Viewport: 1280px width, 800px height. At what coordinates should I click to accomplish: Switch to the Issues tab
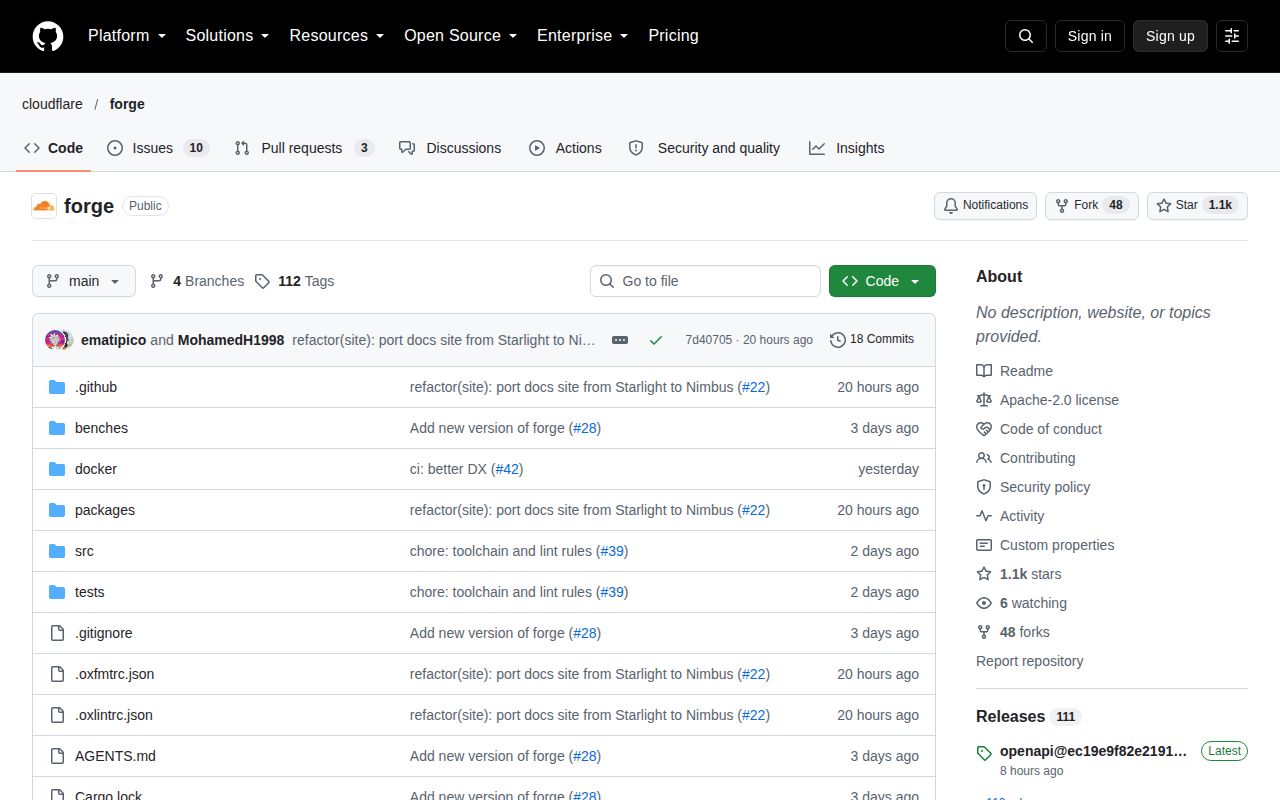point(157,148)
